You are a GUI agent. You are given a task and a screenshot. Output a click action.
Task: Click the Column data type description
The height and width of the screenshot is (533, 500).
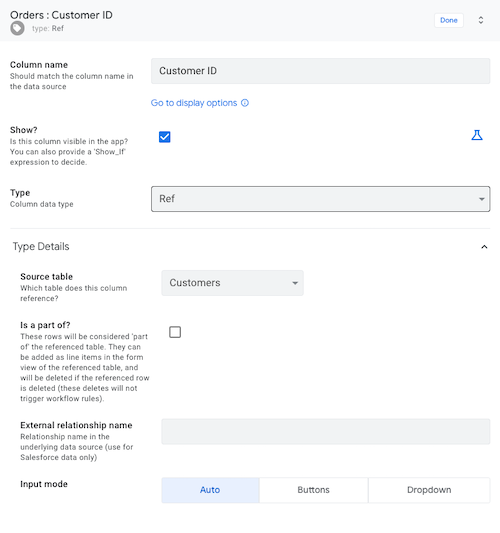click(x=41, y=204)
